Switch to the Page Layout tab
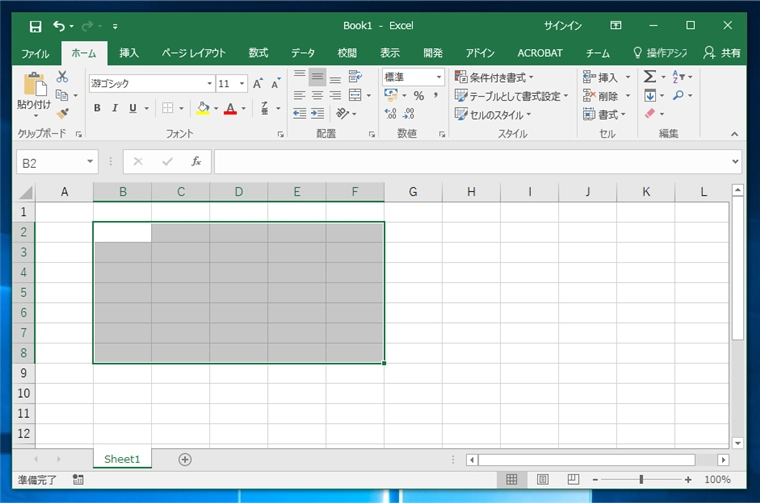760x503 pixels. pos(194,53)
